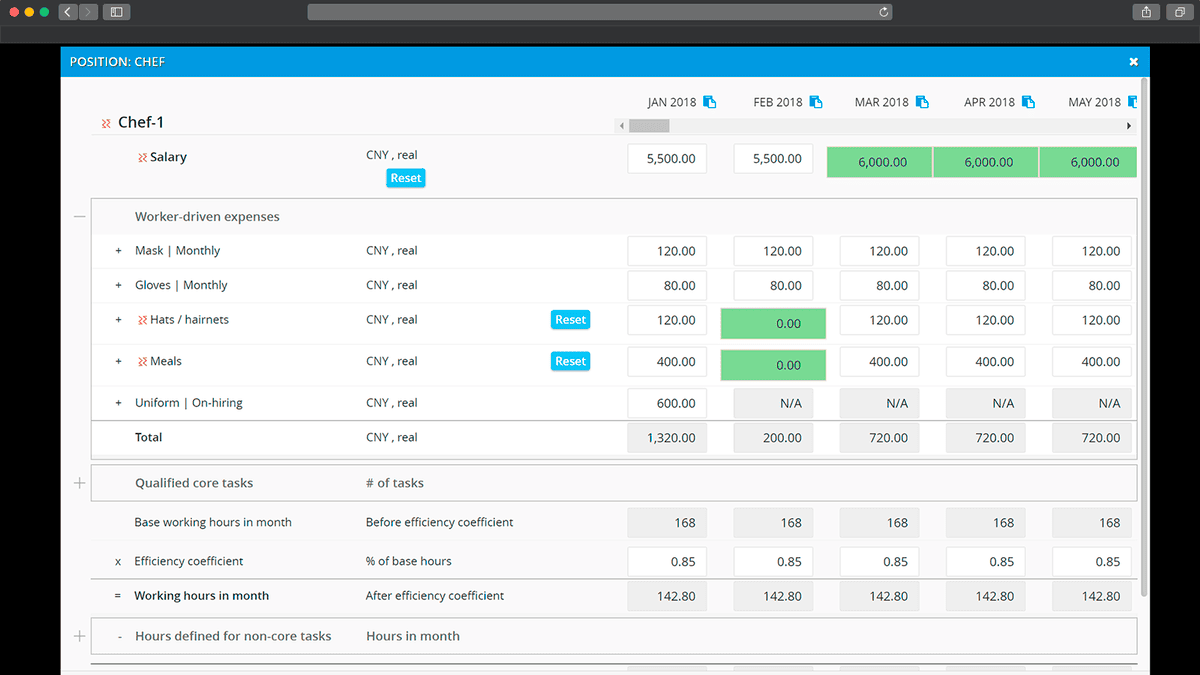The height and width of the screenshot is (675, 1200).
Task: Click the copy icon next to JAN 2018
Action: tap(710, 102)
